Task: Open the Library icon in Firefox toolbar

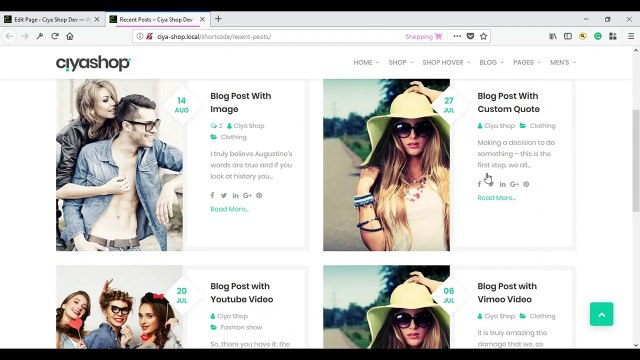Action: click(553, 36)
